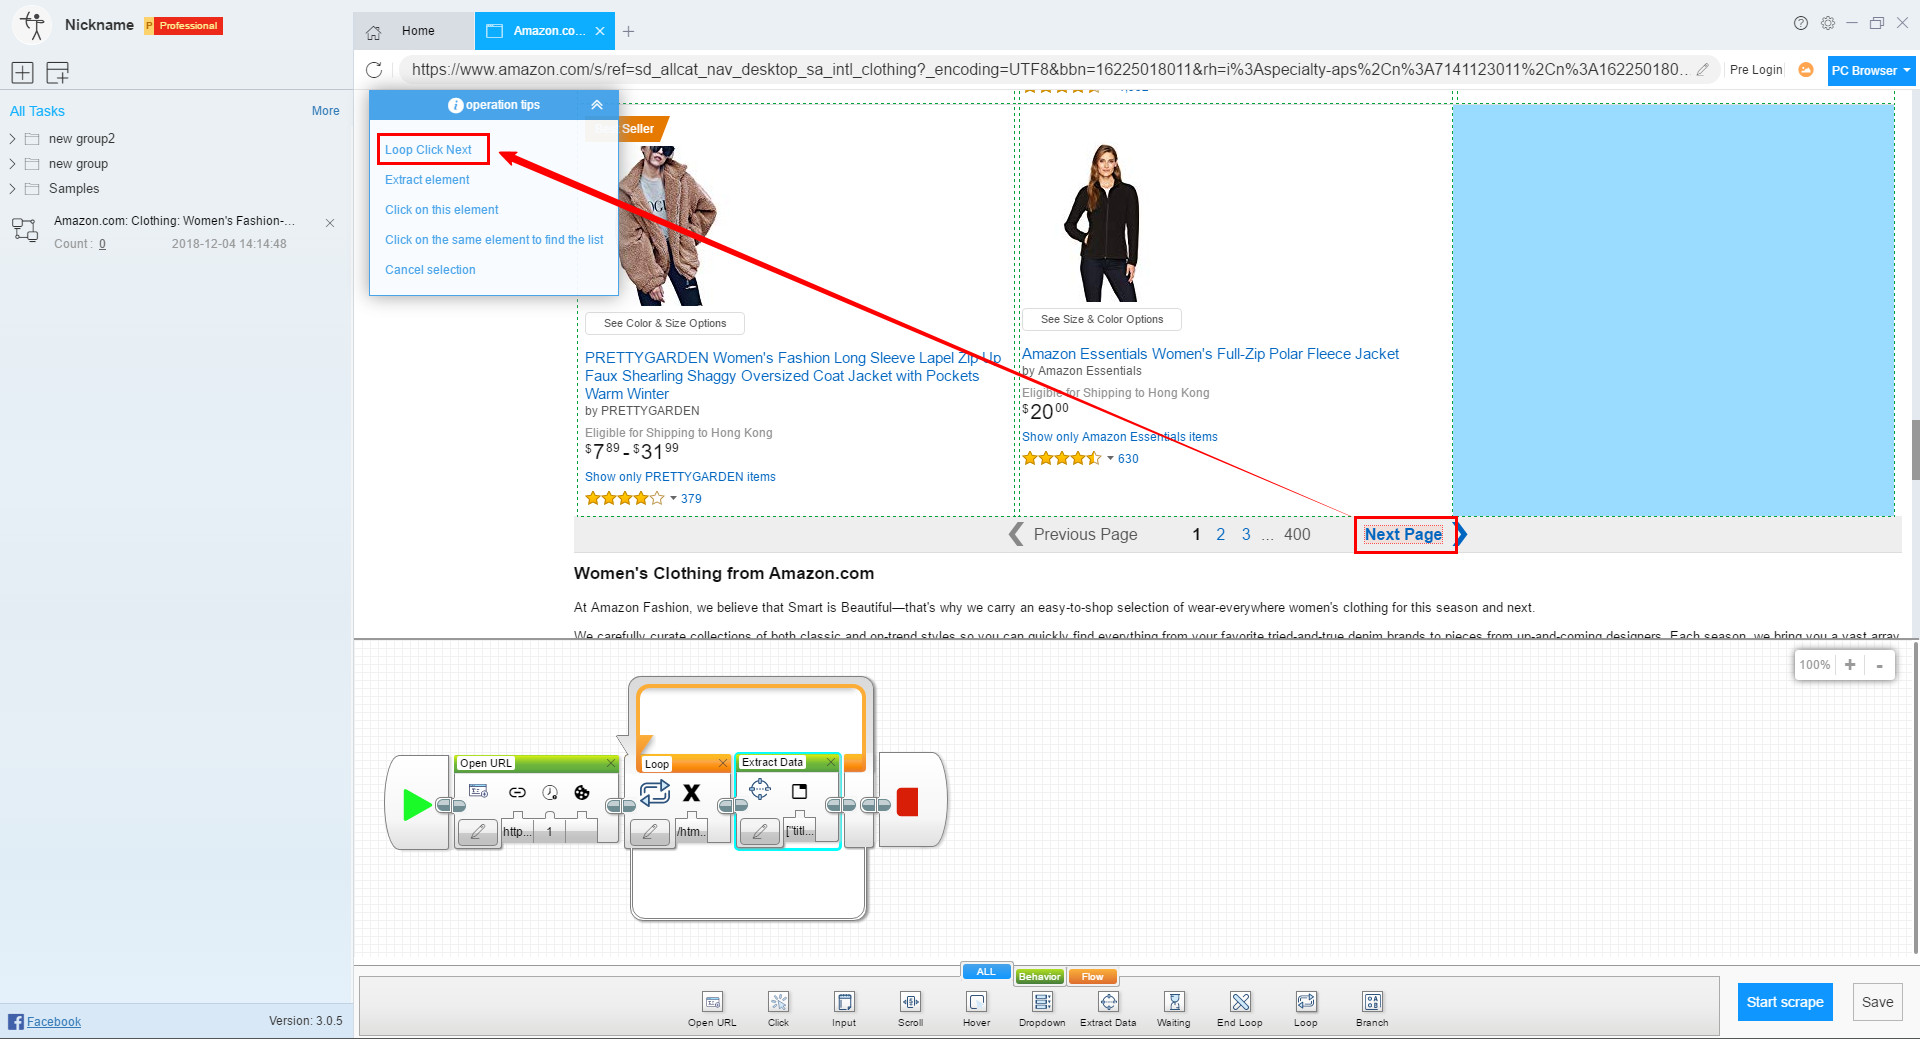Expand the new group folder
The height and width of the screenshot is (1039, 1920).
[12, 163]
